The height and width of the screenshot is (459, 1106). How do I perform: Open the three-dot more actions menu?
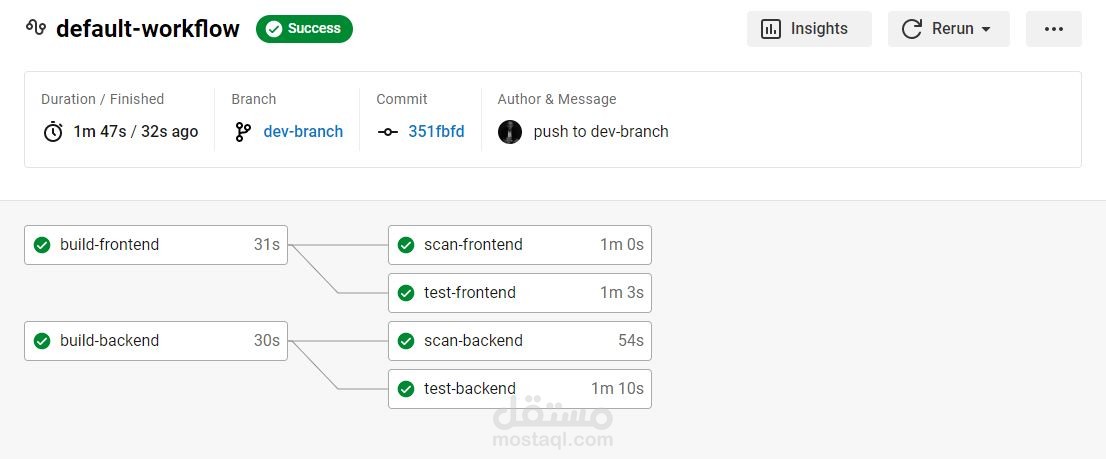(1053, 29)
